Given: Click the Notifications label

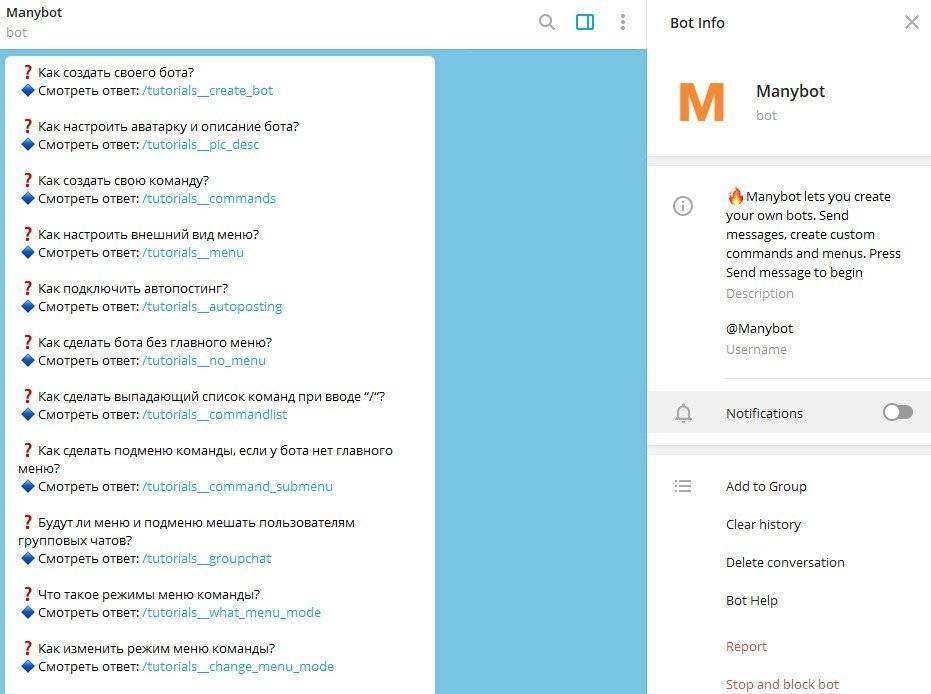Looking at the screenshot, I should [x=764, y=413].
